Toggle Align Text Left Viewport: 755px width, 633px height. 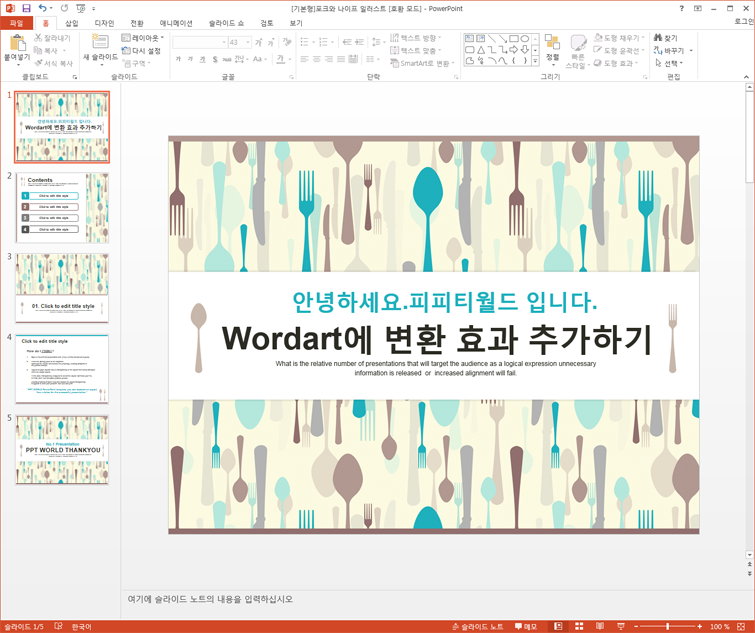304,59
